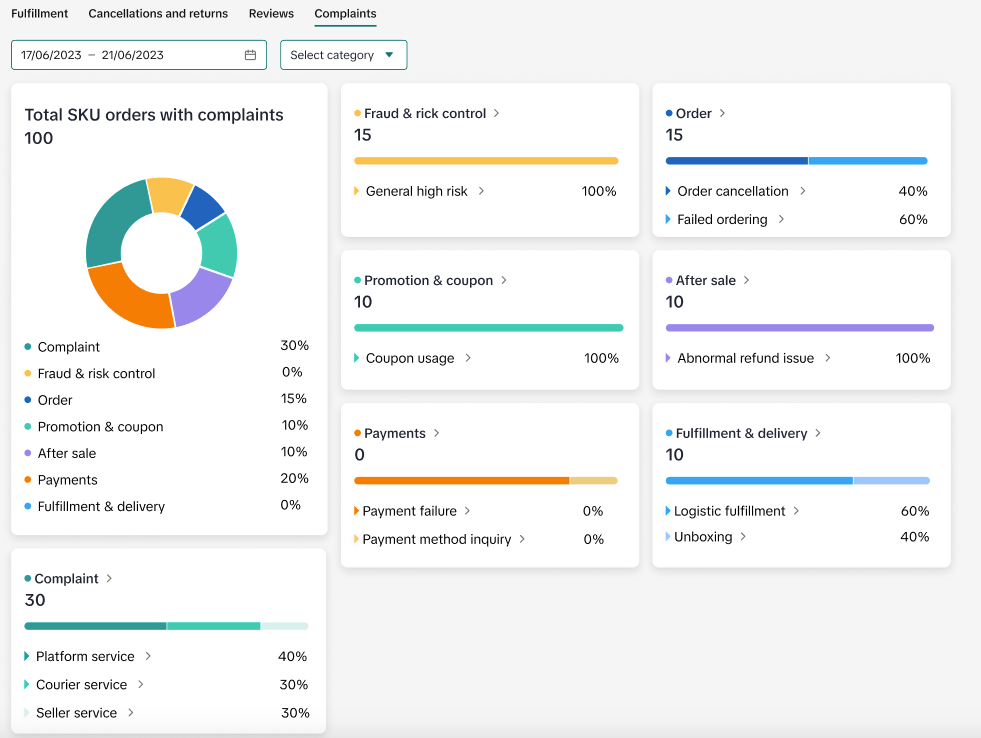
Task: Expand the Order cancellation row
Action: click(x=803, y=191)
